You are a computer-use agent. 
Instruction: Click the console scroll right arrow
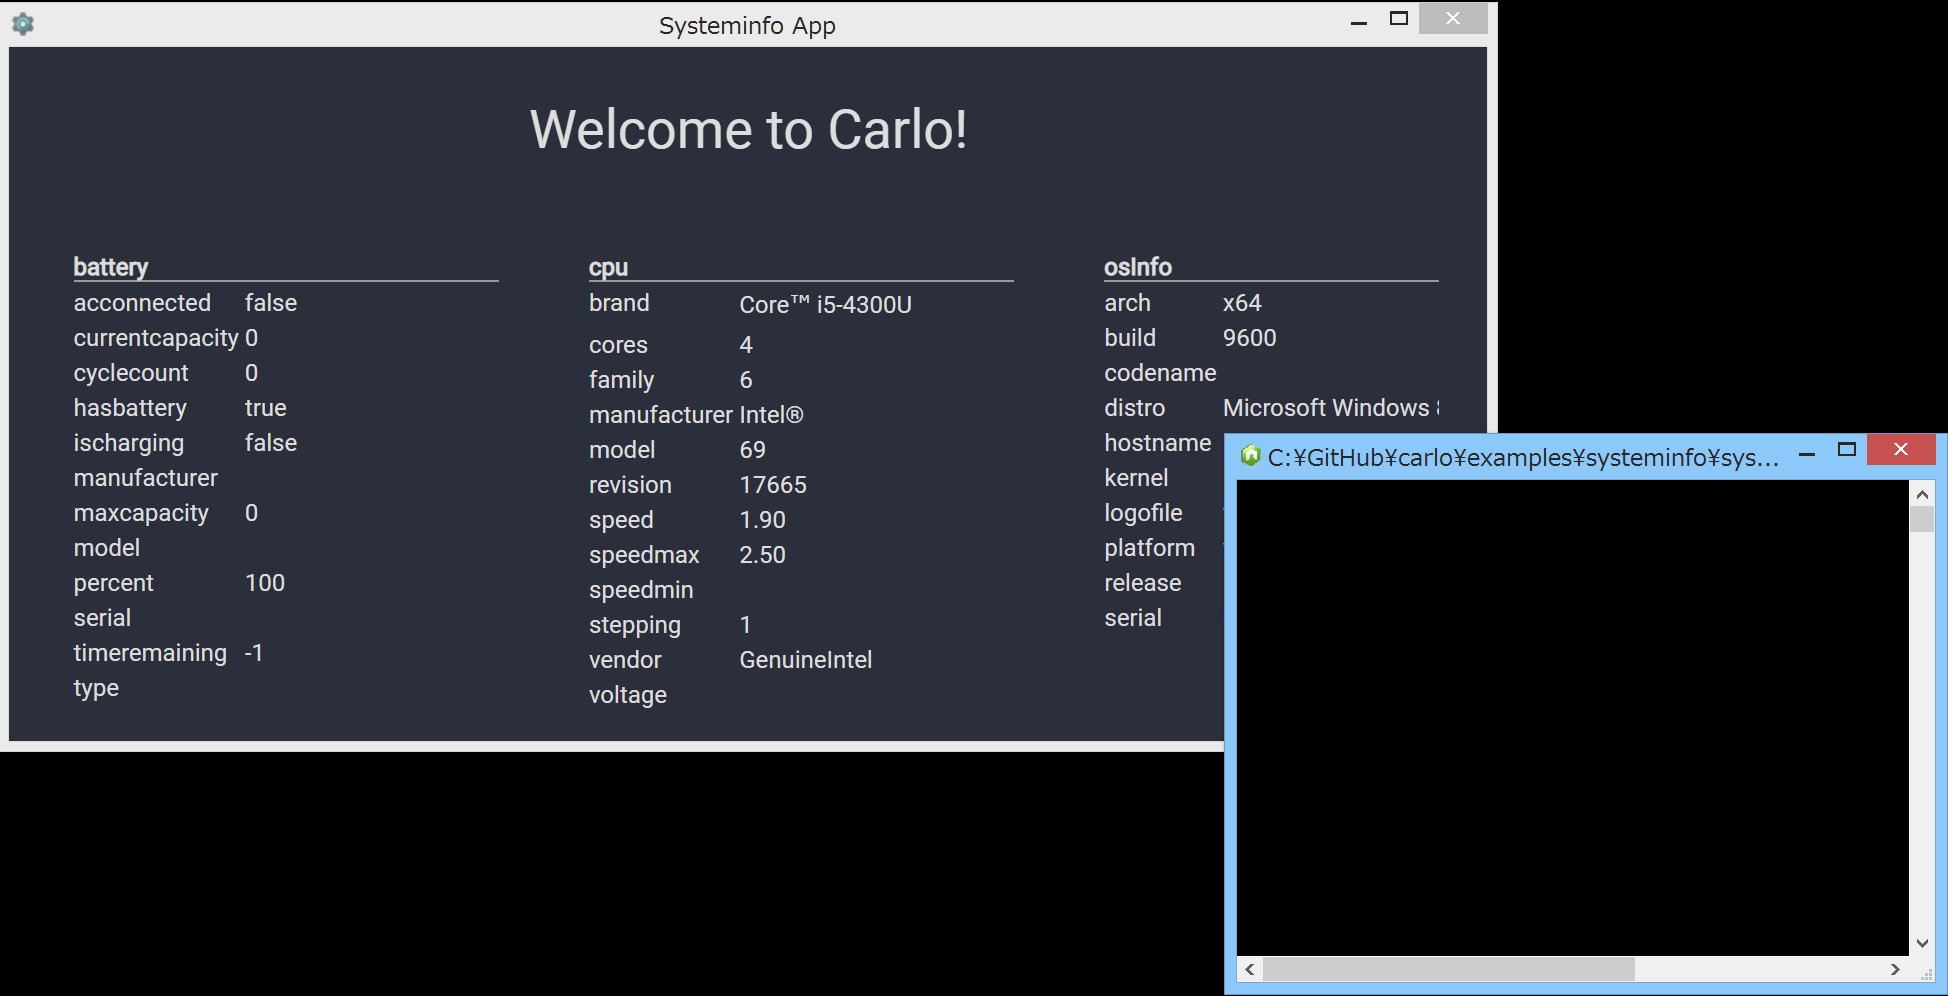1895,969
